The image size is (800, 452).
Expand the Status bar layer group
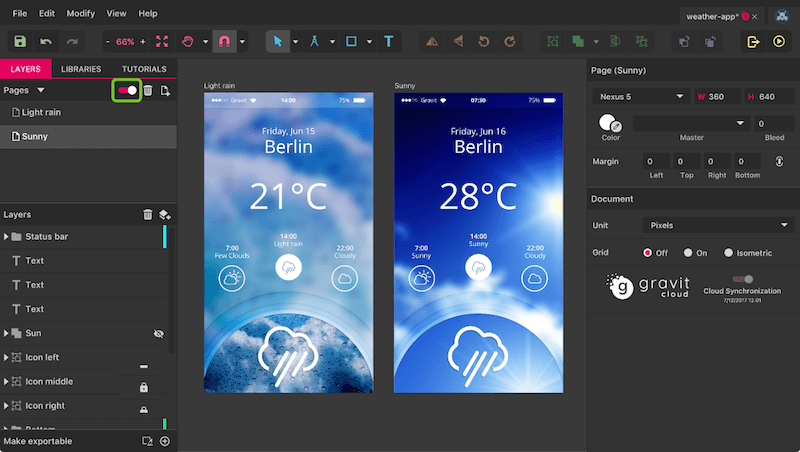(8, 237)
